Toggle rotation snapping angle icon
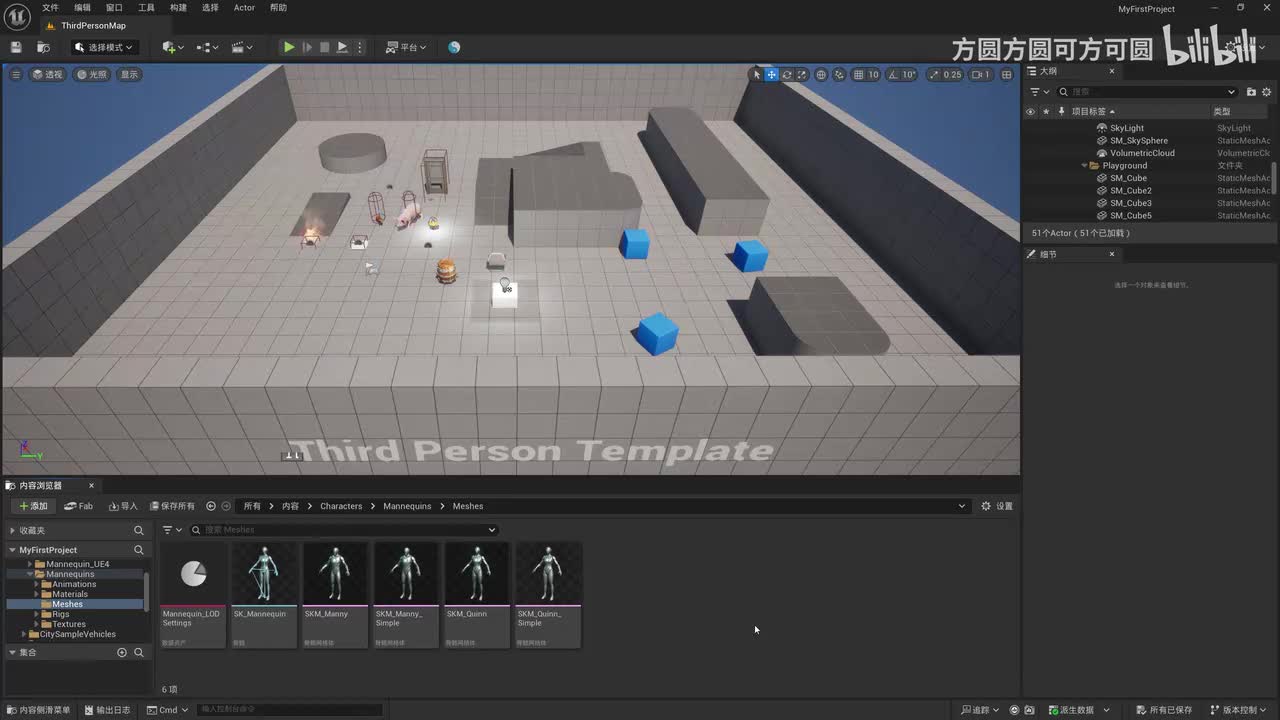1280x720 pixels. pos(894,74)
